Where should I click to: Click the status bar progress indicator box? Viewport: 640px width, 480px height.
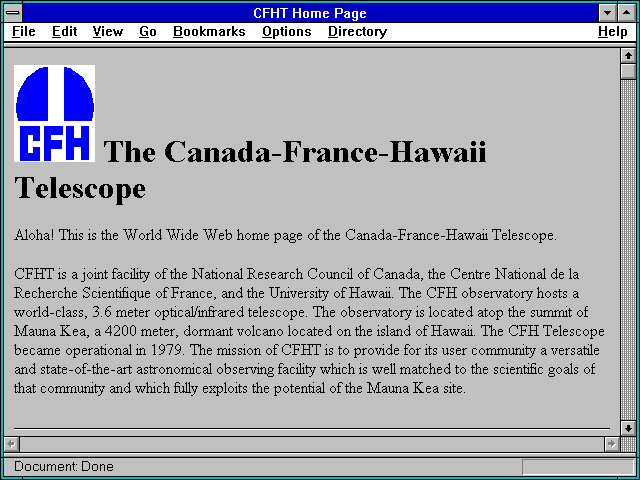(x=578, y=467)
